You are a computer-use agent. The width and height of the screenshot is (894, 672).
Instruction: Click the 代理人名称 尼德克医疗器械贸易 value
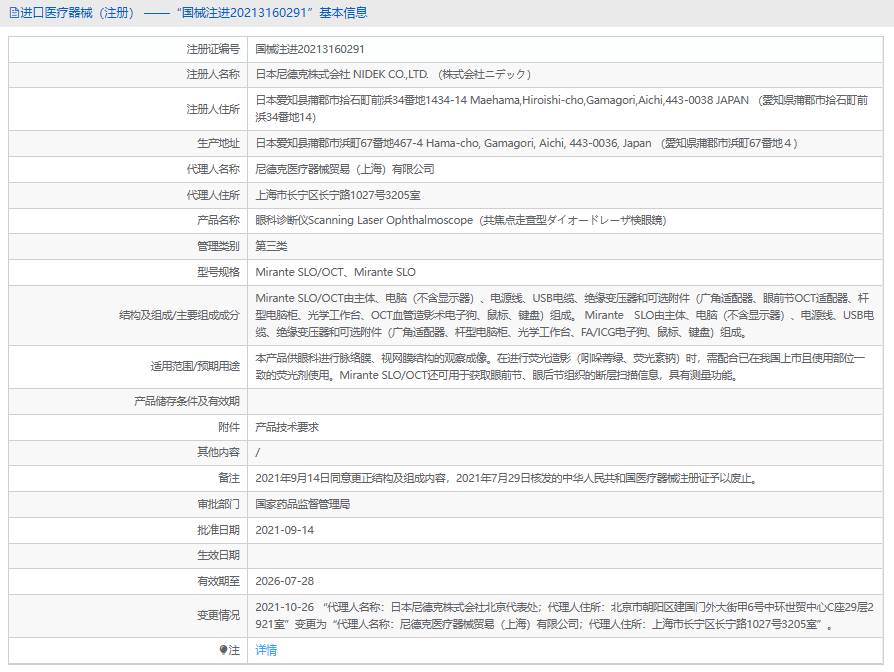coord(345,169)
